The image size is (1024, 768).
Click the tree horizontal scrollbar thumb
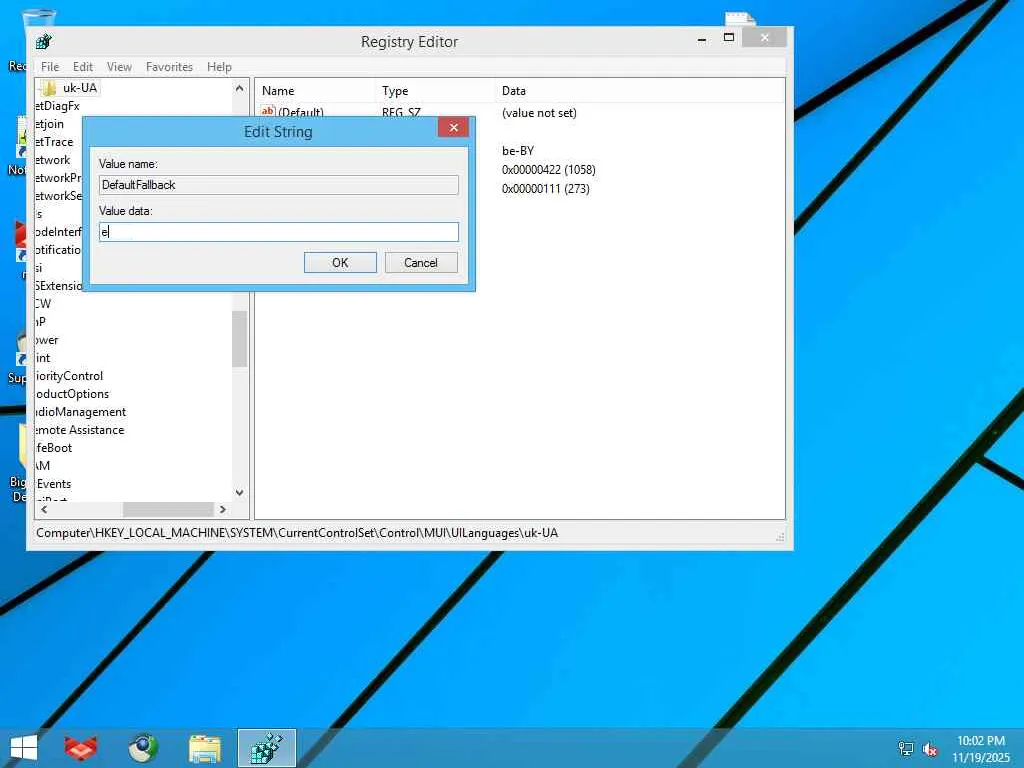tap(168, 509)
